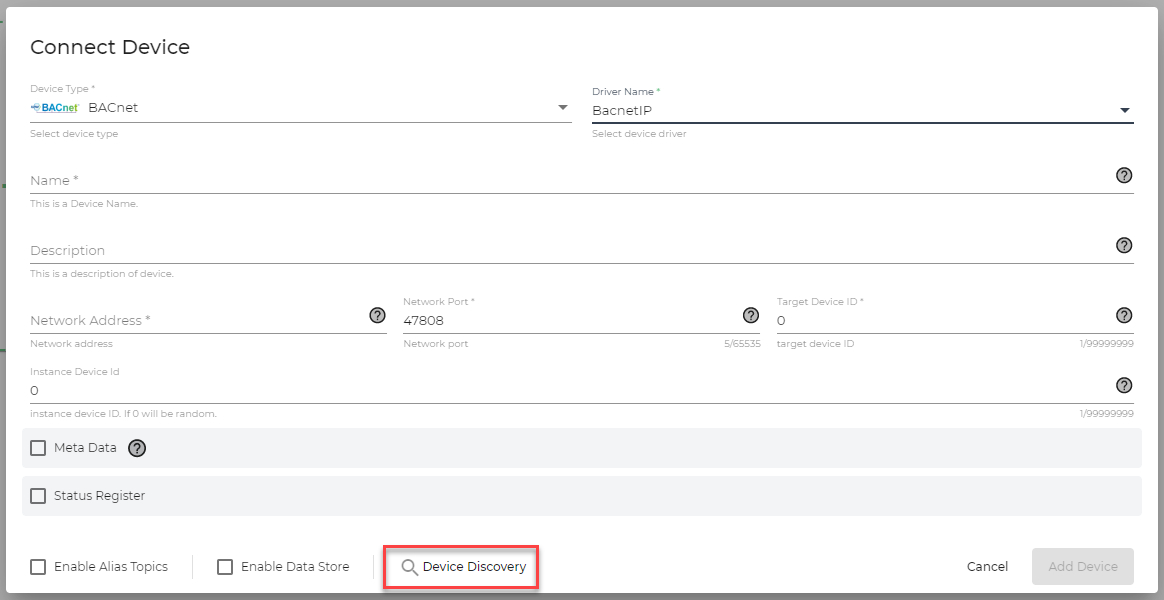
Task: Open help for Instance Device Id
Action: coord(1124,385)
